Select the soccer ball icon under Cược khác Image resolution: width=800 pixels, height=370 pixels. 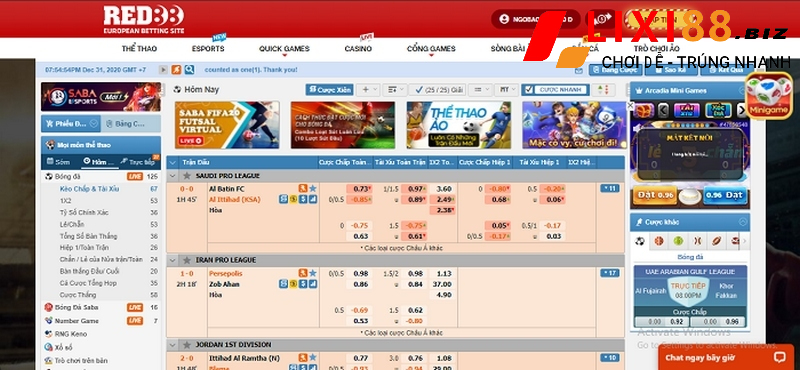click(640, 241)
